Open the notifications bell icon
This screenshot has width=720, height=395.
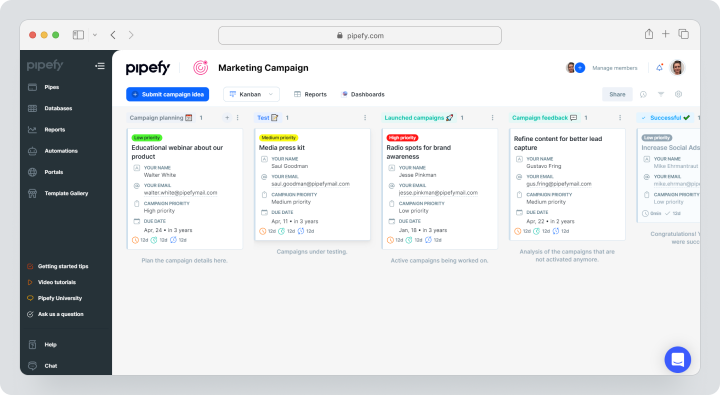point(659,68)
